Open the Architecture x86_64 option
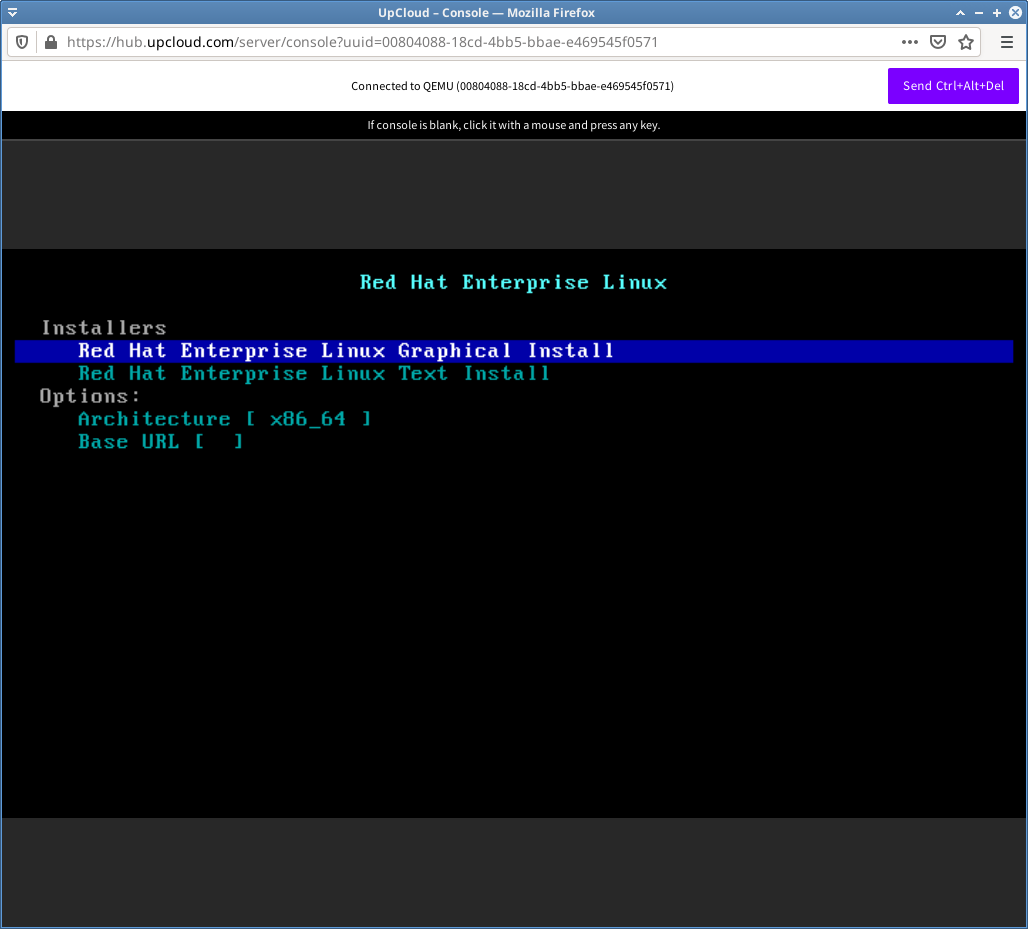This screenshot has width=1028, height=929. pyautogui.click(x=225, y=418)
